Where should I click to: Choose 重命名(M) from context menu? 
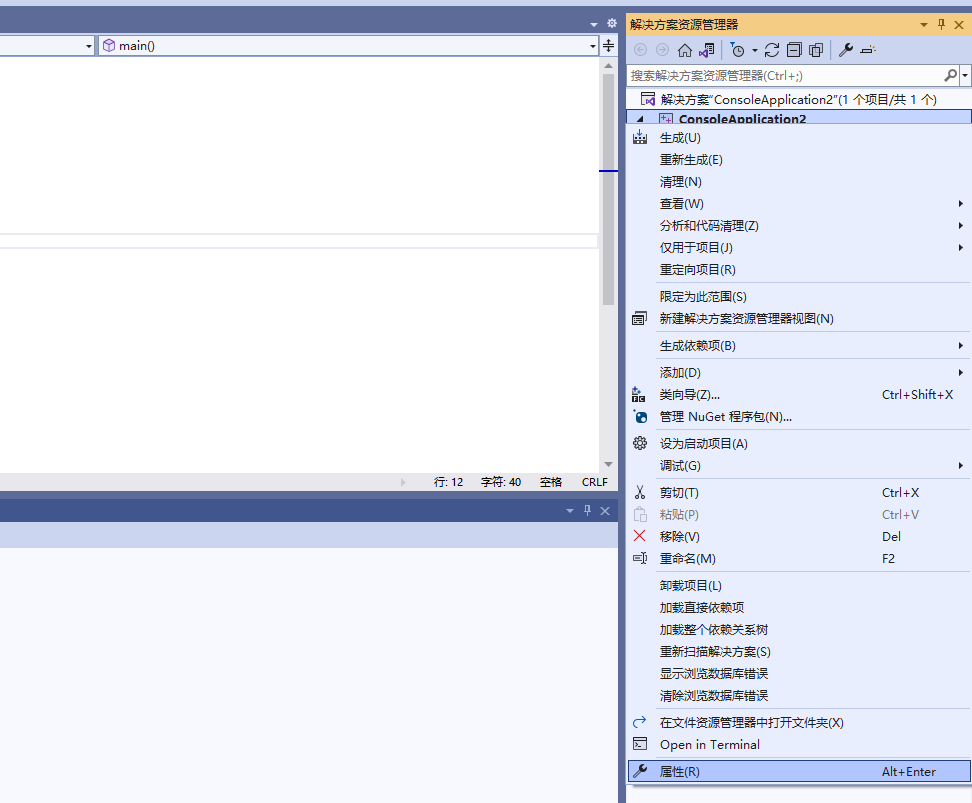(799, 559)
